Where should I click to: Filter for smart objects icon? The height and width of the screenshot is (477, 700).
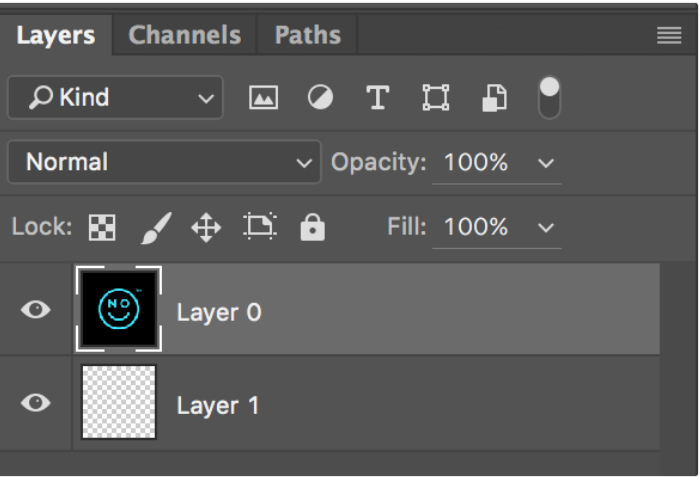(494, 98)
